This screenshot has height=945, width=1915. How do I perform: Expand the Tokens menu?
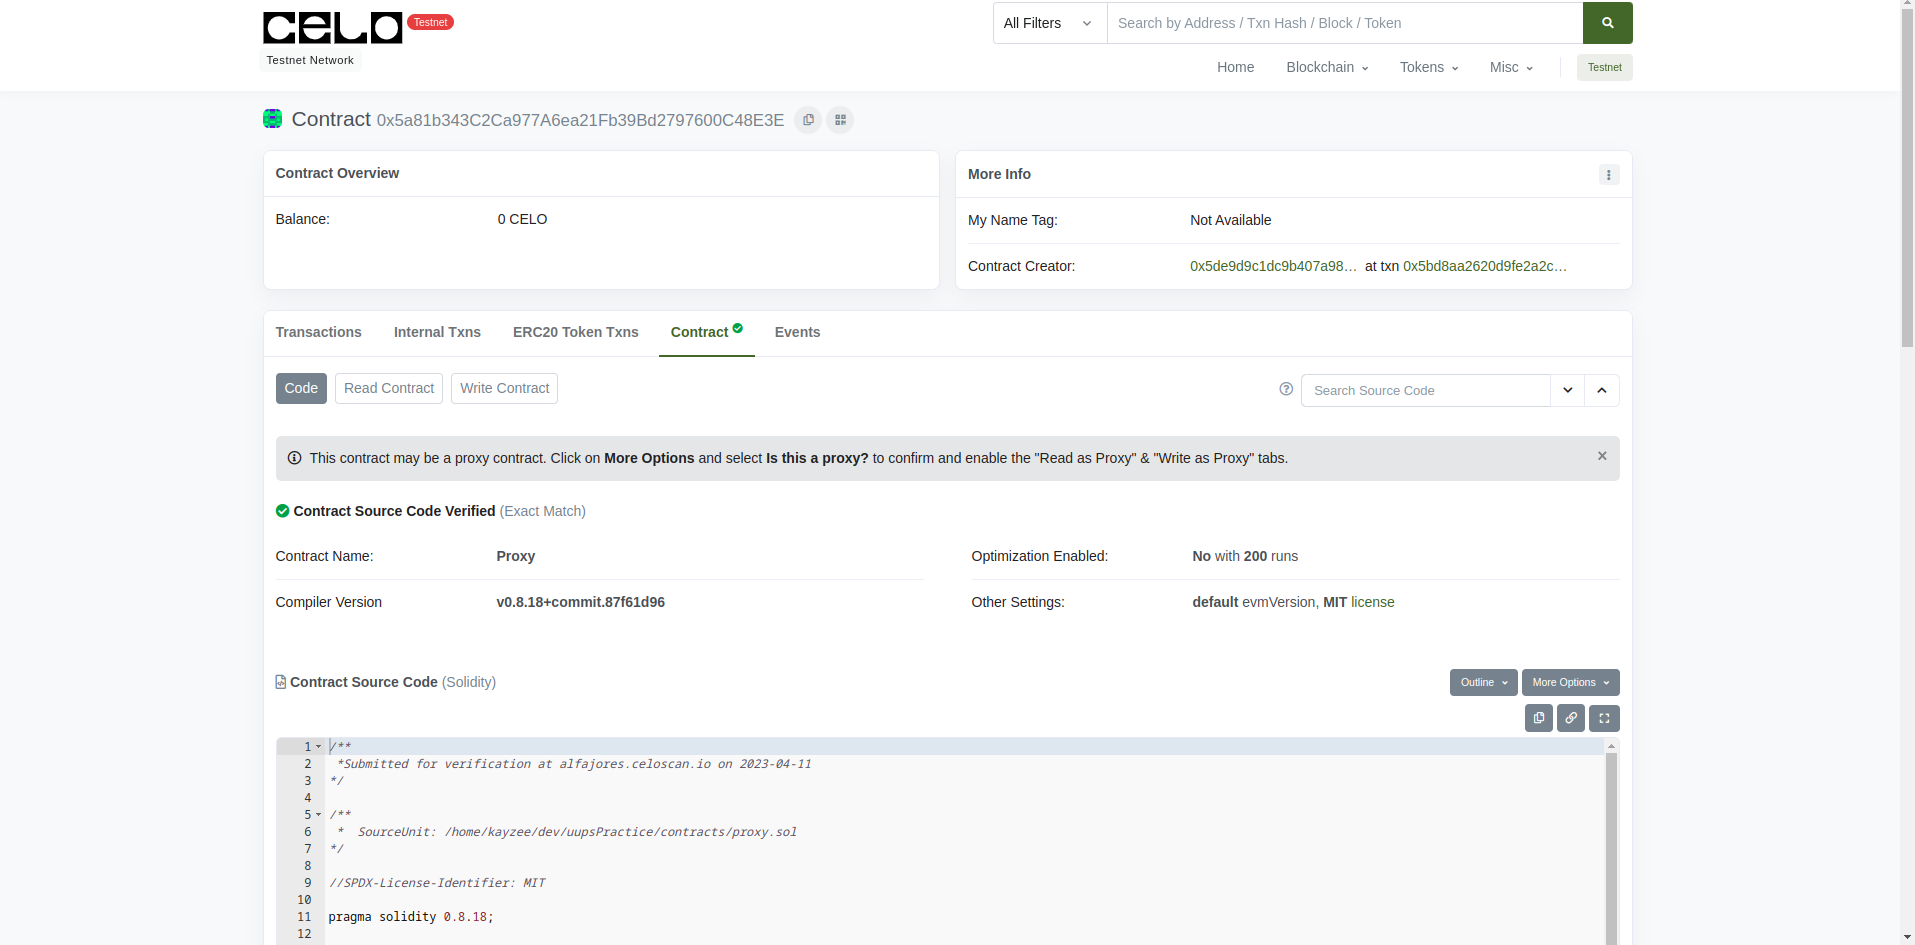pyautogui.click(x=1429, y=67)
